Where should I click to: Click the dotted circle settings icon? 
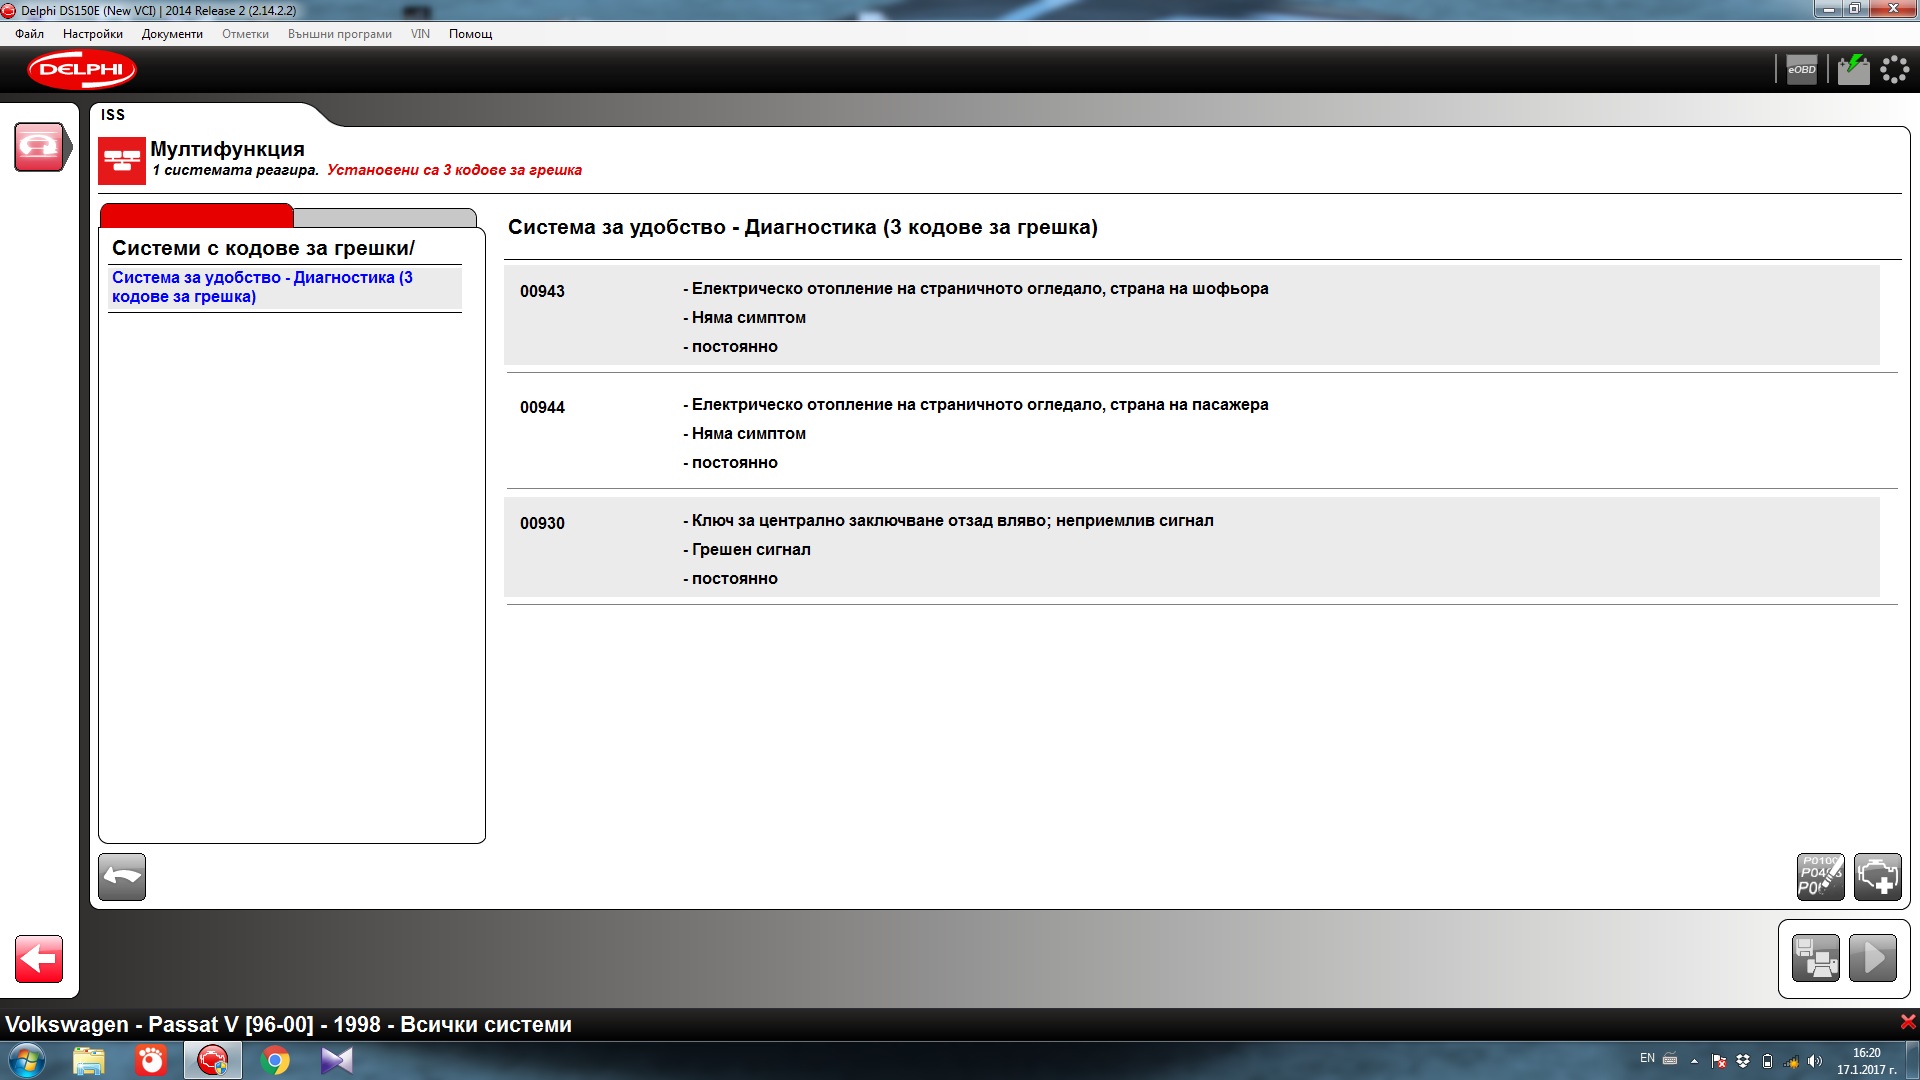[1895, 70]
